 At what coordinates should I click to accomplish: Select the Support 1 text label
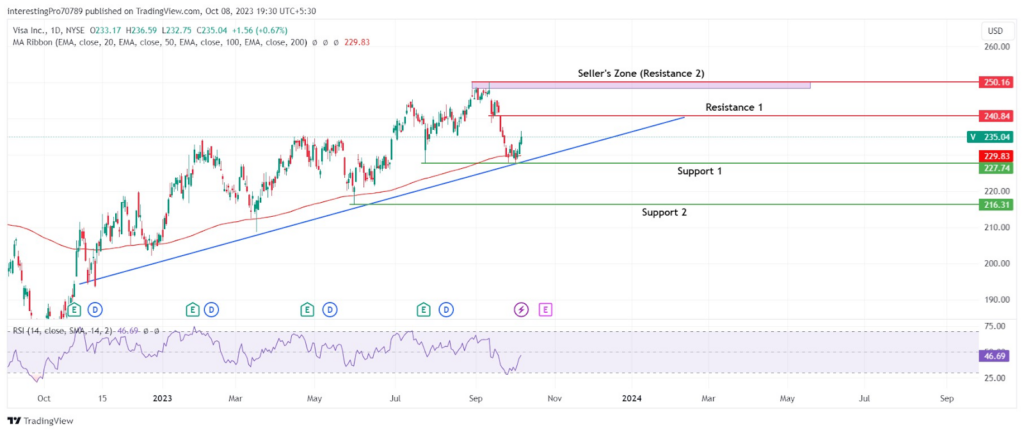click(699, 171)
